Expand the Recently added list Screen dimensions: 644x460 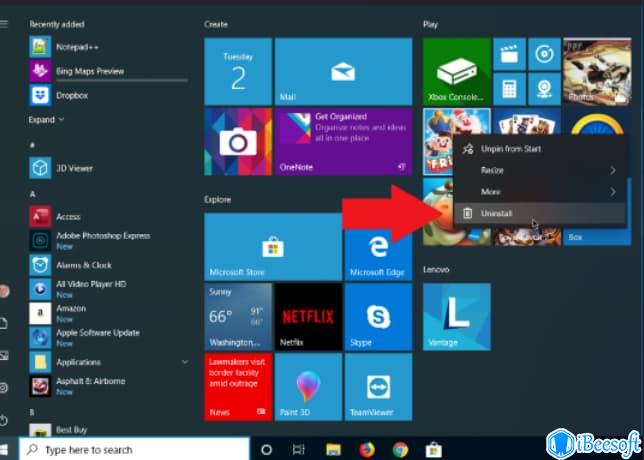tap(46, 120)
